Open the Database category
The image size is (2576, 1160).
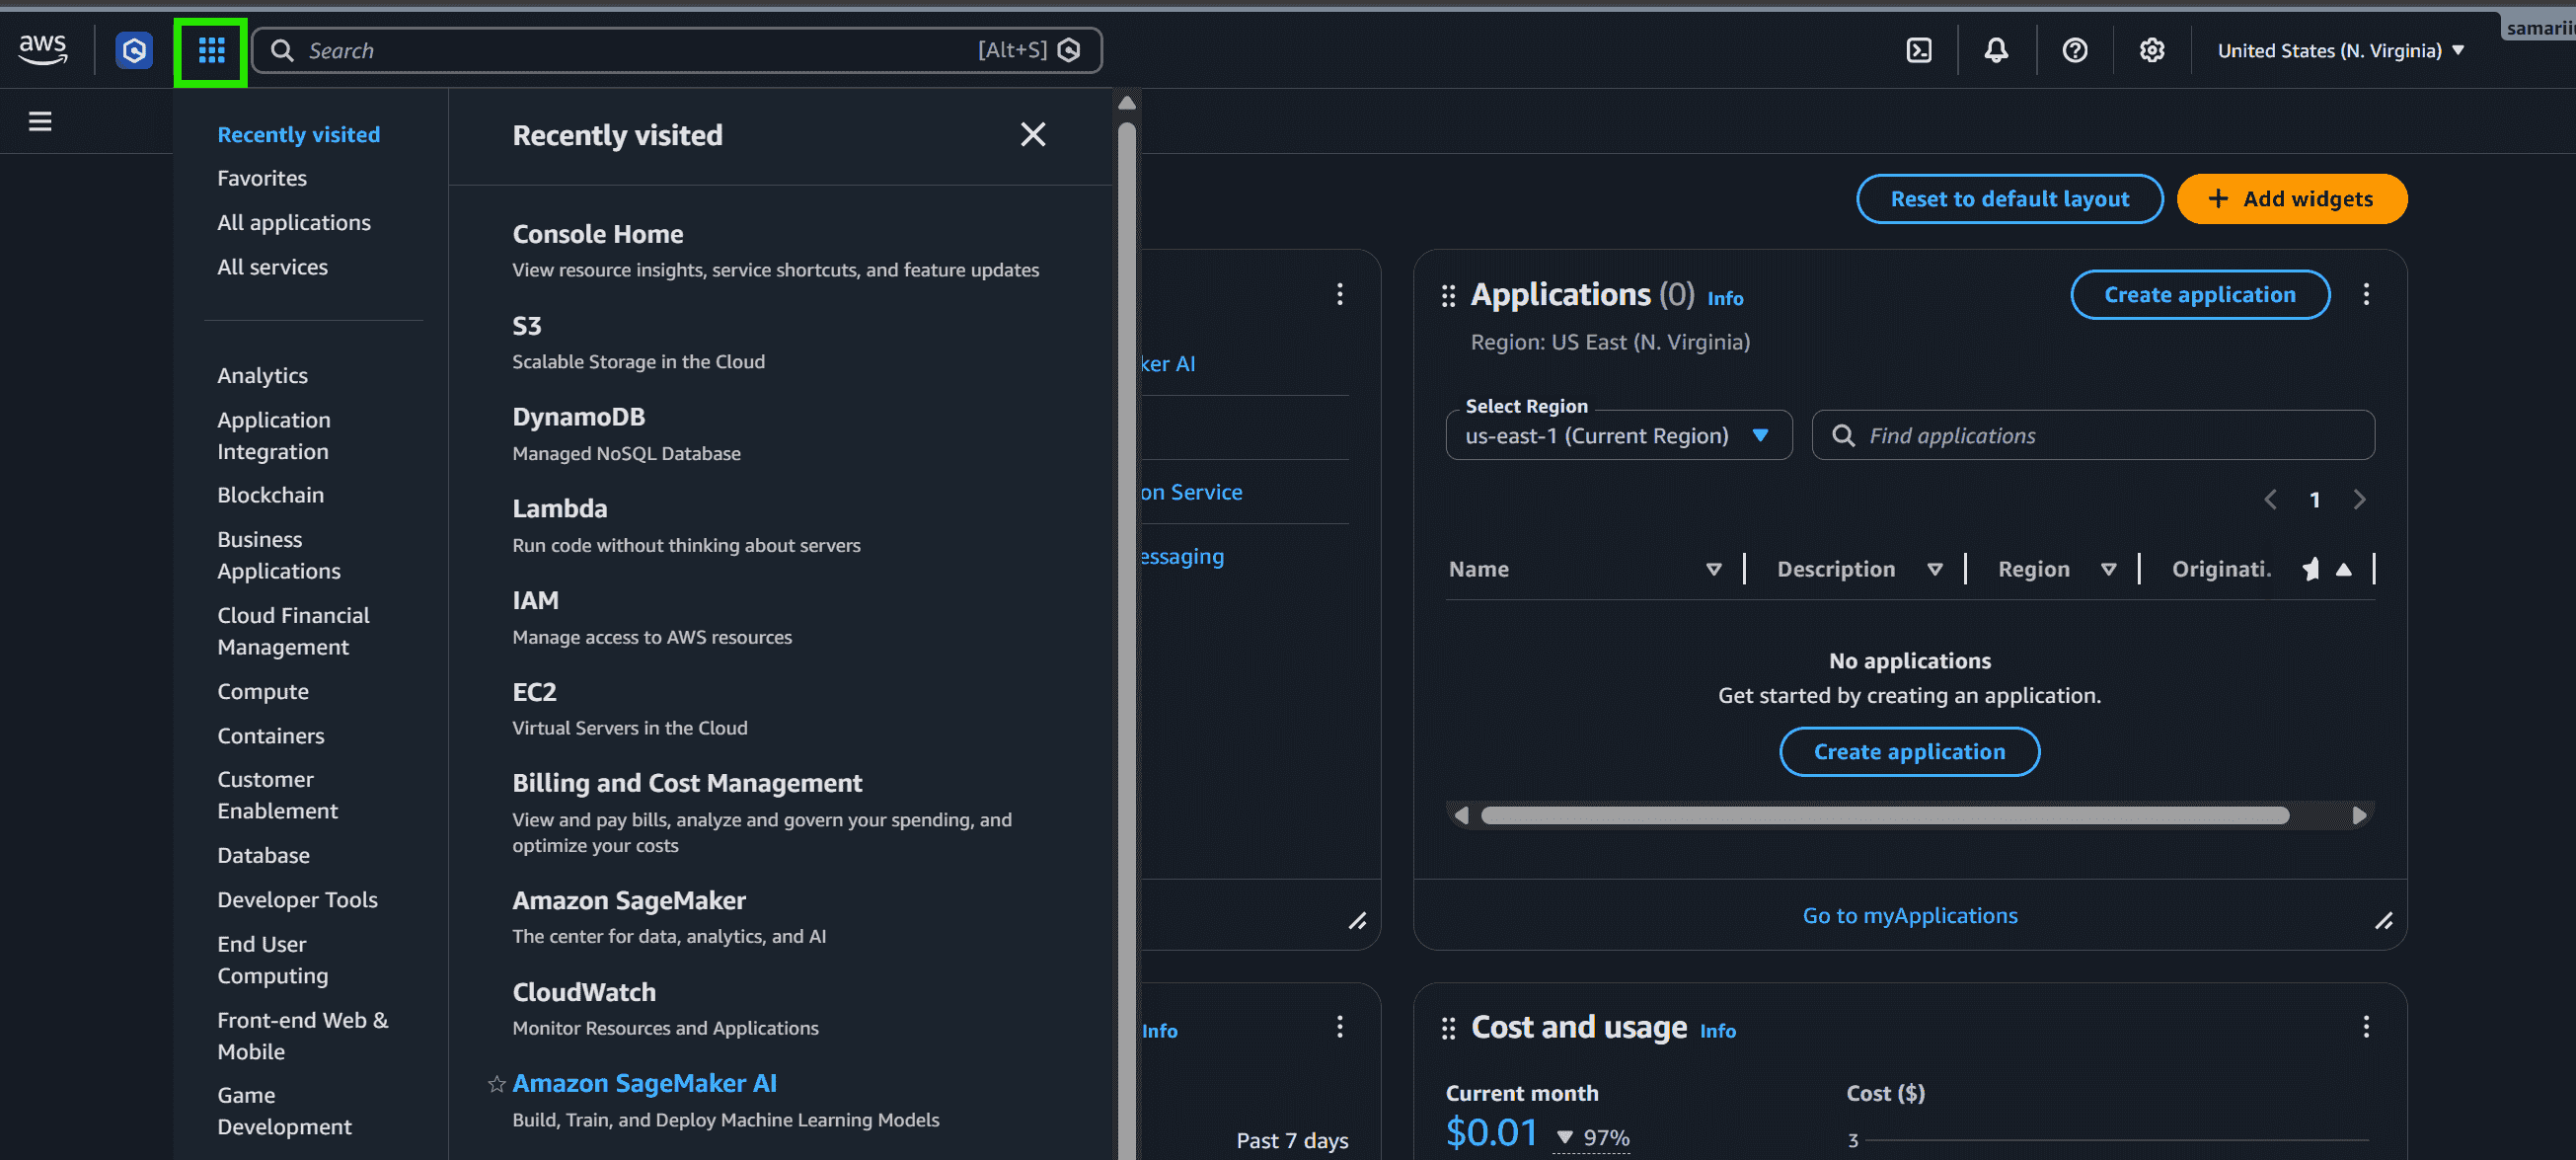pyautogui.click(x=263, y=855)
